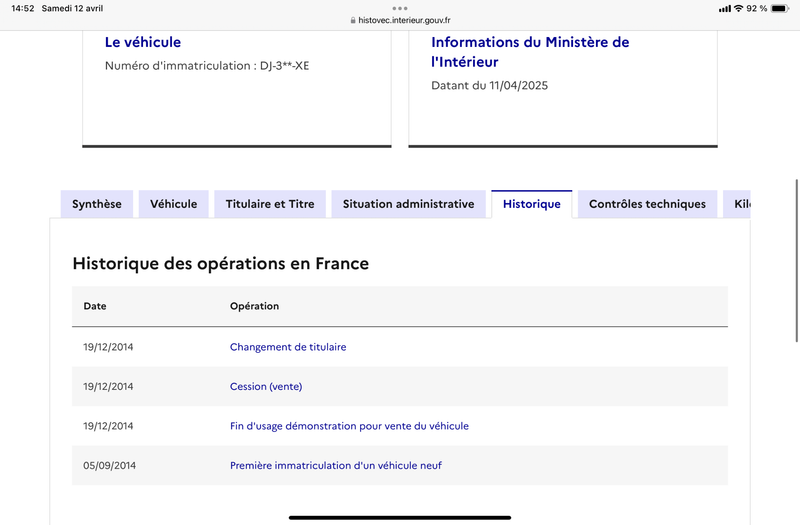Tap the three-dot multitasking icon
Viewport: 800px width, 525px height.
(400, 8)
